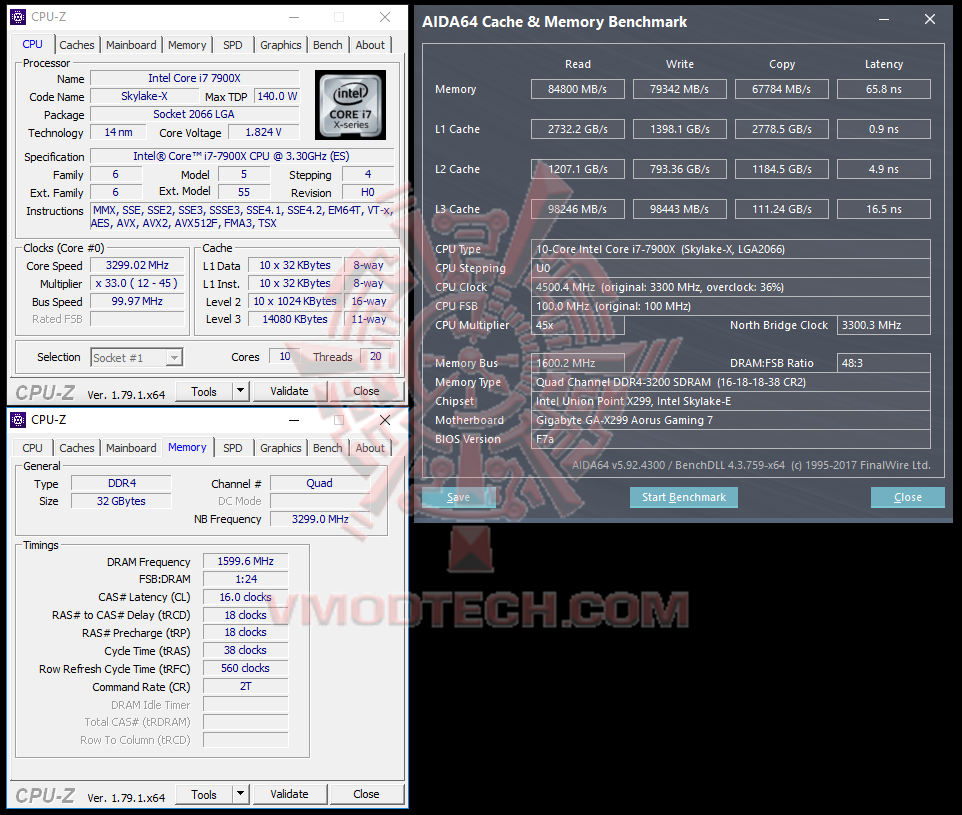Click Memory Latency value 65.8 ns
962x815 pixels.
[x=883, y=89]
